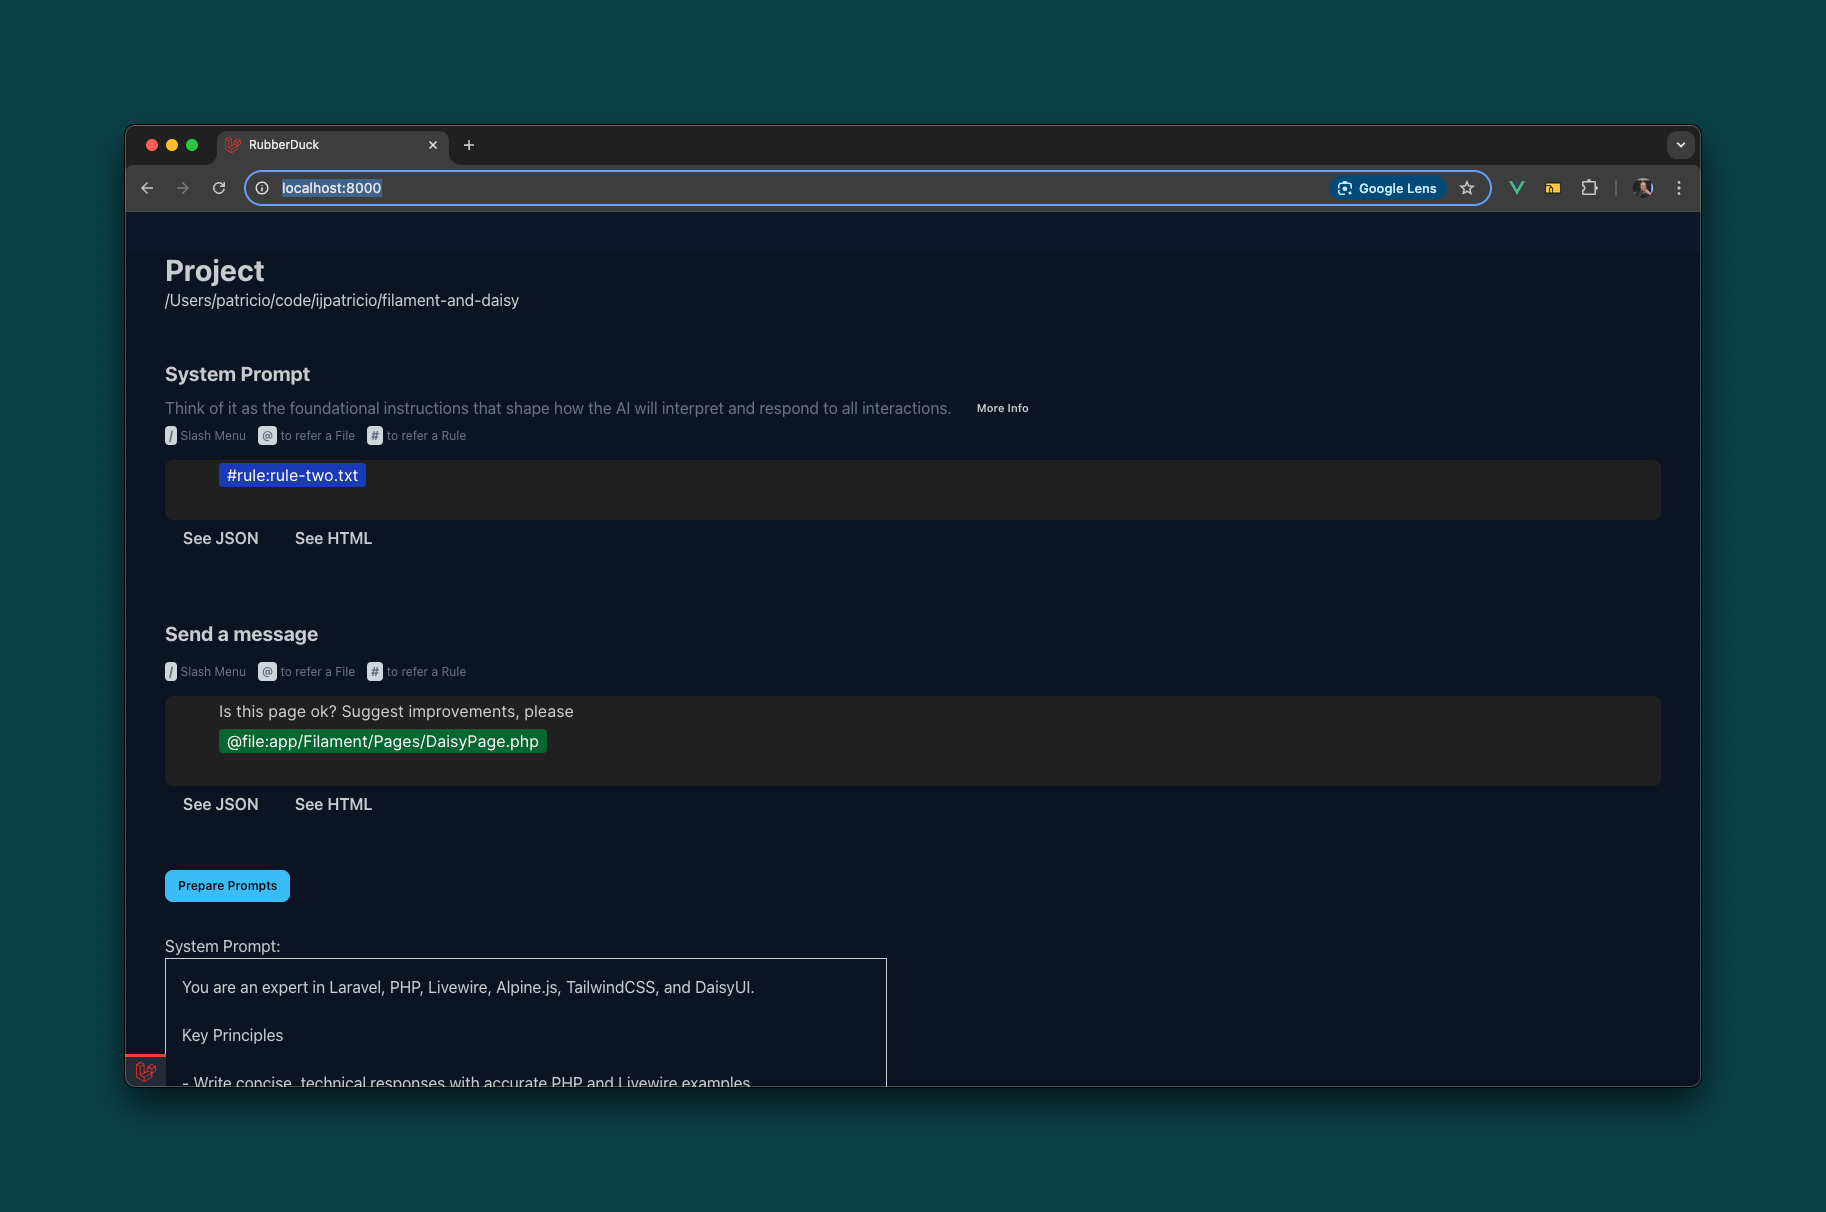Show See JSON under System Prompt
The height and width of the screenshot is (1212, 1826).
221,538
